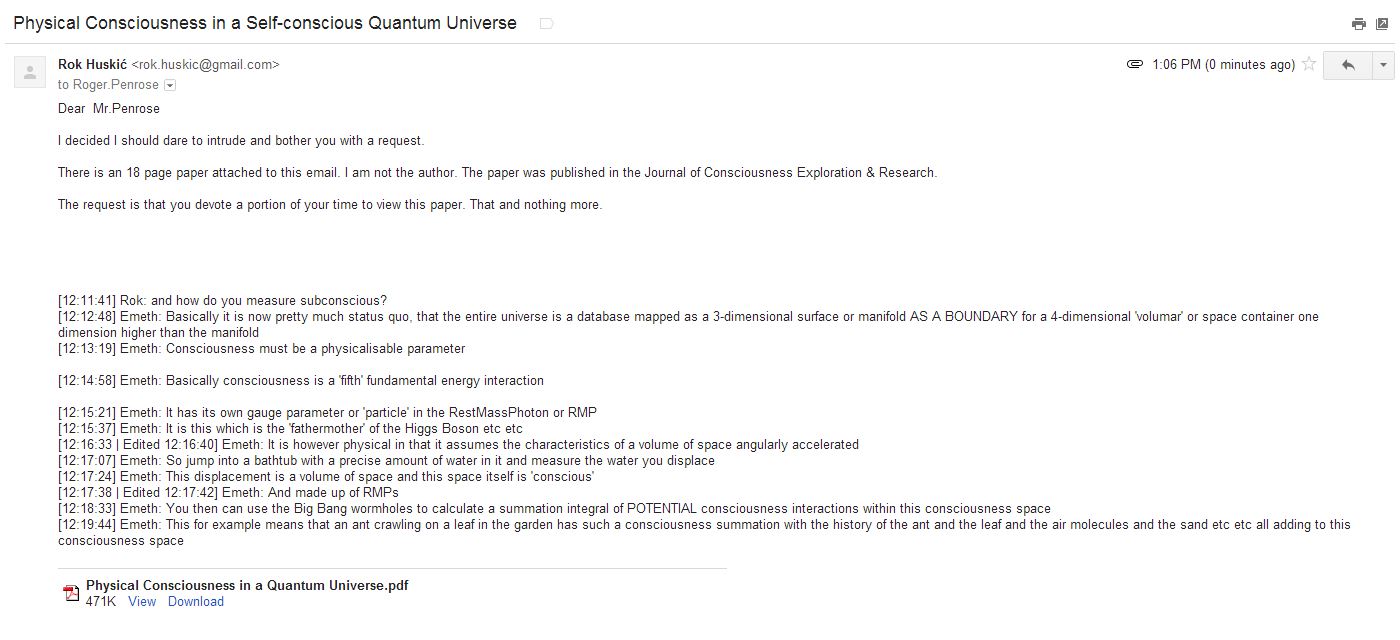Click the email subject title
1400x640 pixels.
[265, 22]
